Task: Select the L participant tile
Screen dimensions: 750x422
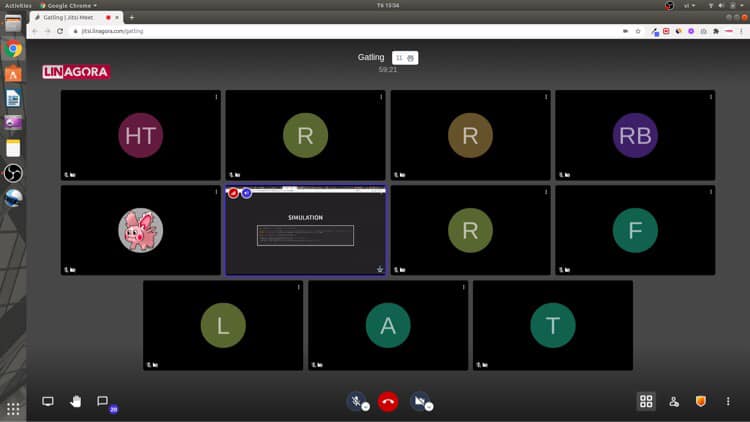Action: (x=223, y=325)
